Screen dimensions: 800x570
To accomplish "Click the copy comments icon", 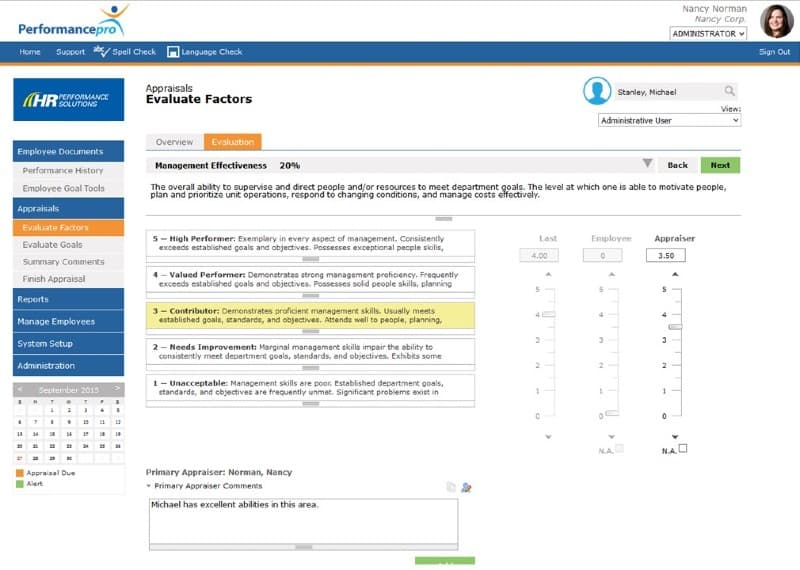I will coord(451,487).
